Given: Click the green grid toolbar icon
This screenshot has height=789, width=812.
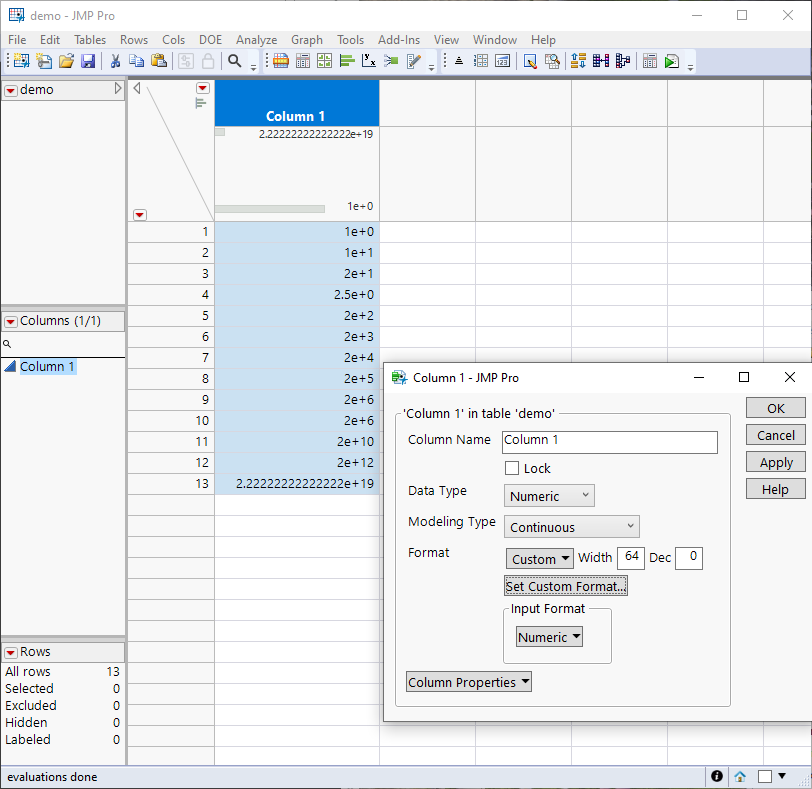Looking at the screenshot, I should 325,61.
